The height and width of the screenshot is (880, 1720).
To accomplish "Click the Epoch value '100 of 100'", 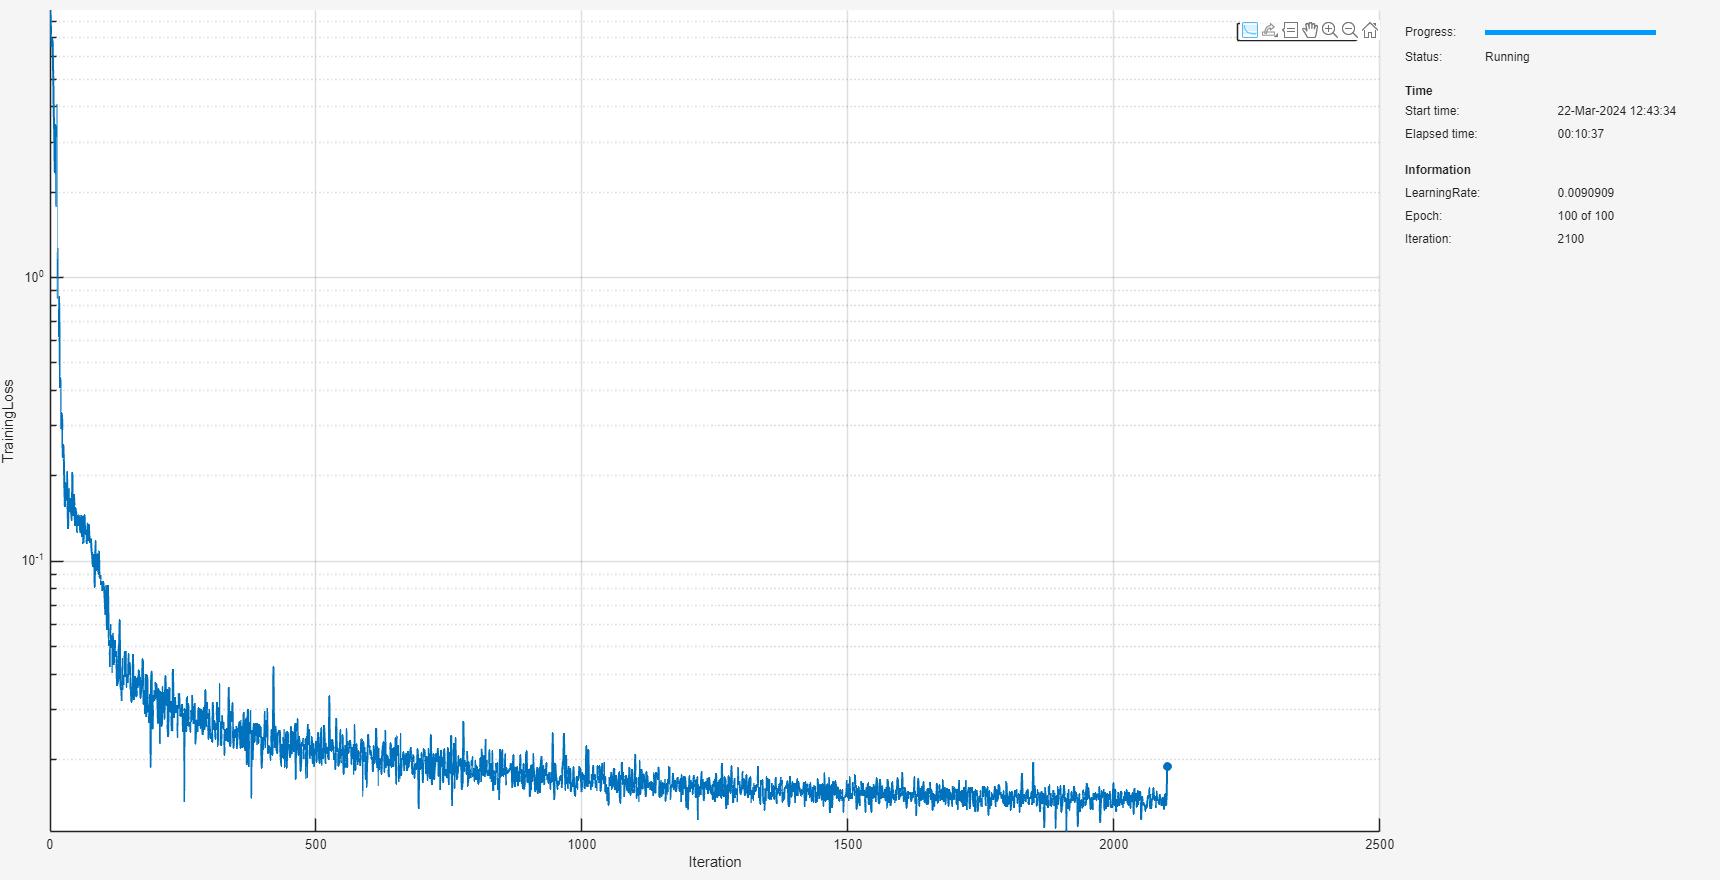I will 1585,216.
